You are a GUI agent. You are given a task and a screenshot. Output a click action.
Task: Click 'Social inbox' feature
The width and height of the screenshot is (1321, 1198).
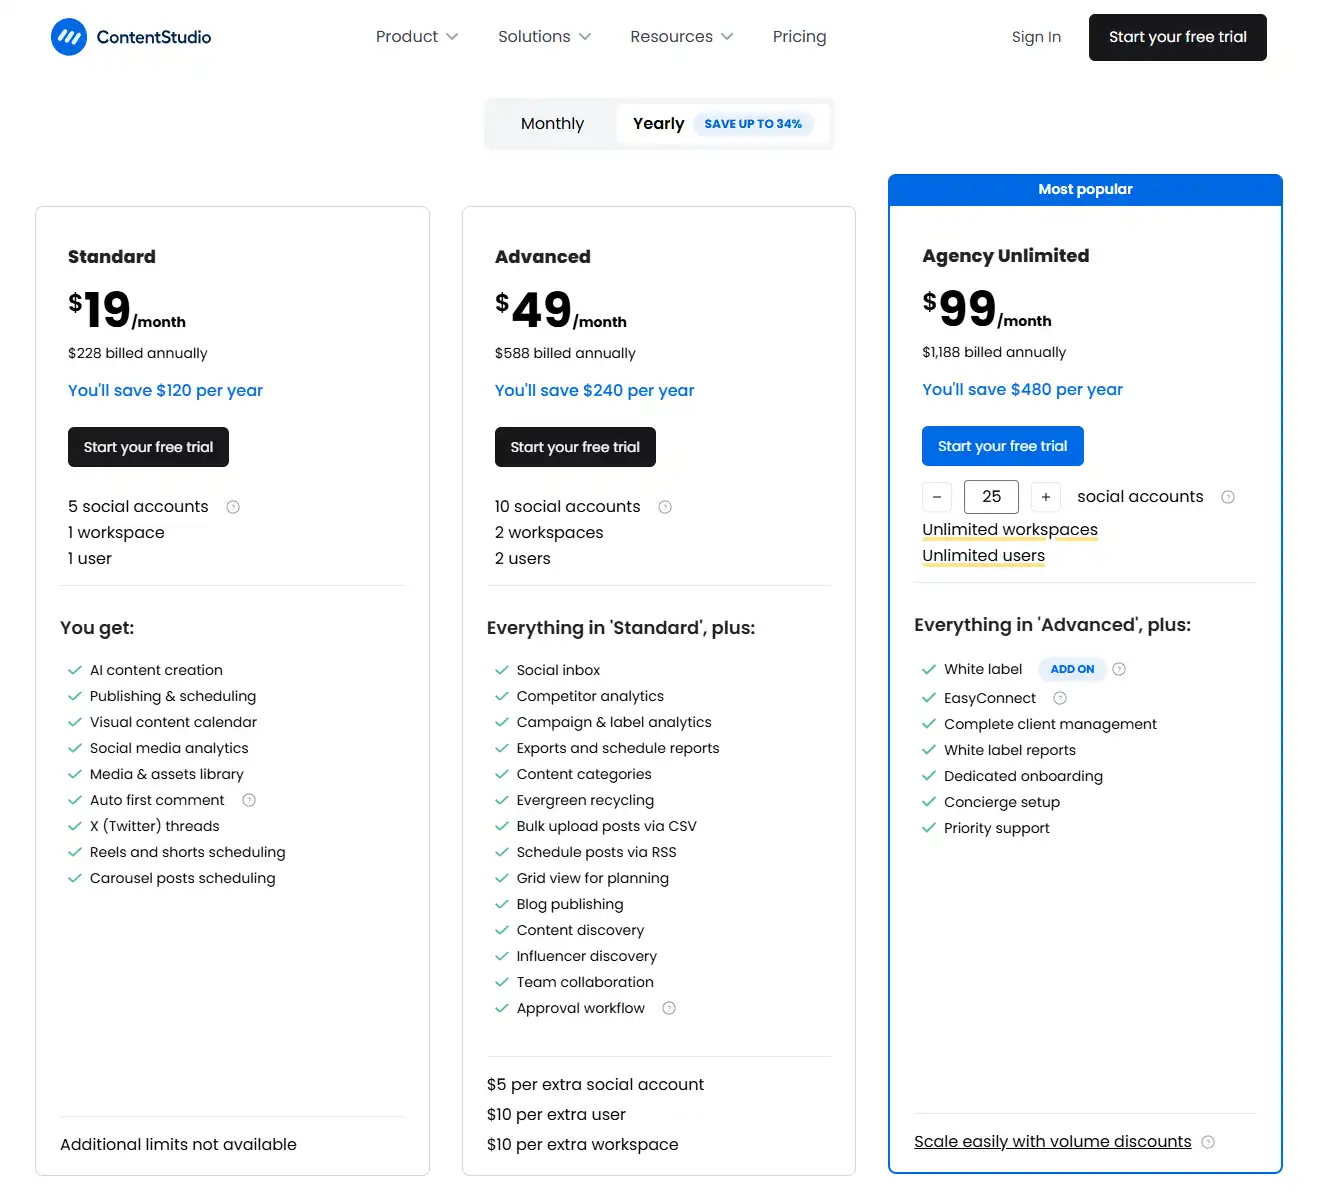pyautogui.click(x=558, y=670)
